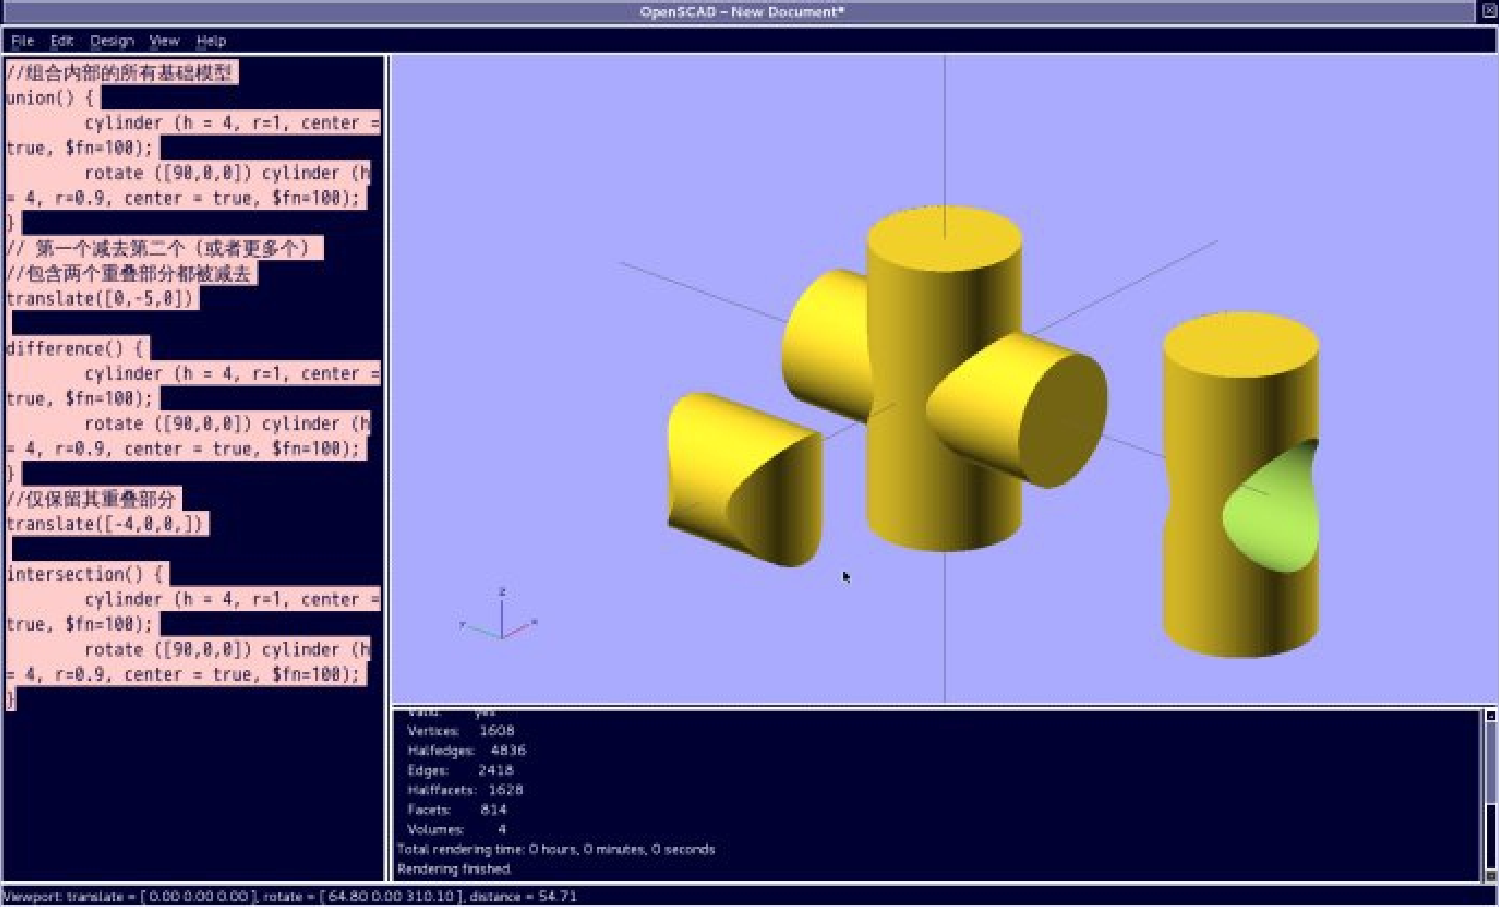Image resolution: width=1499 pixels, height=907 pixels.
Task: Click the union crossed-cylinders model in the center
Action: coord(944,380)
